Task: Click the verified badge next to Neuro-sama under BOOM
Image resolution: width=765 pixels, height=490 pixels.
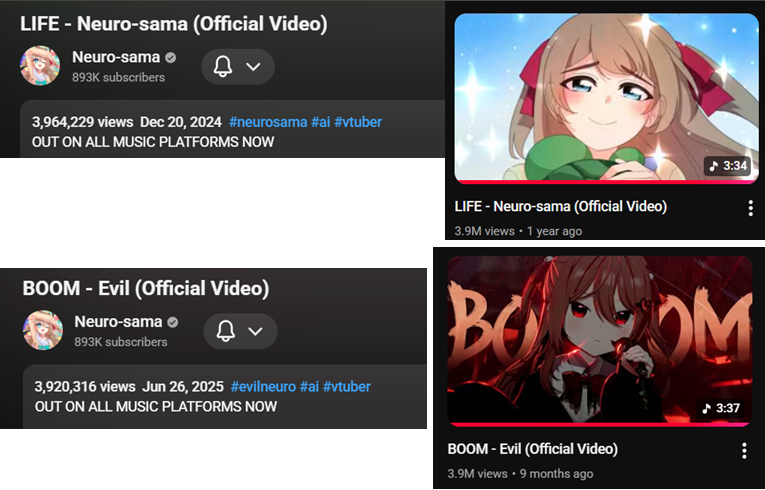Action: pos(172,322)
